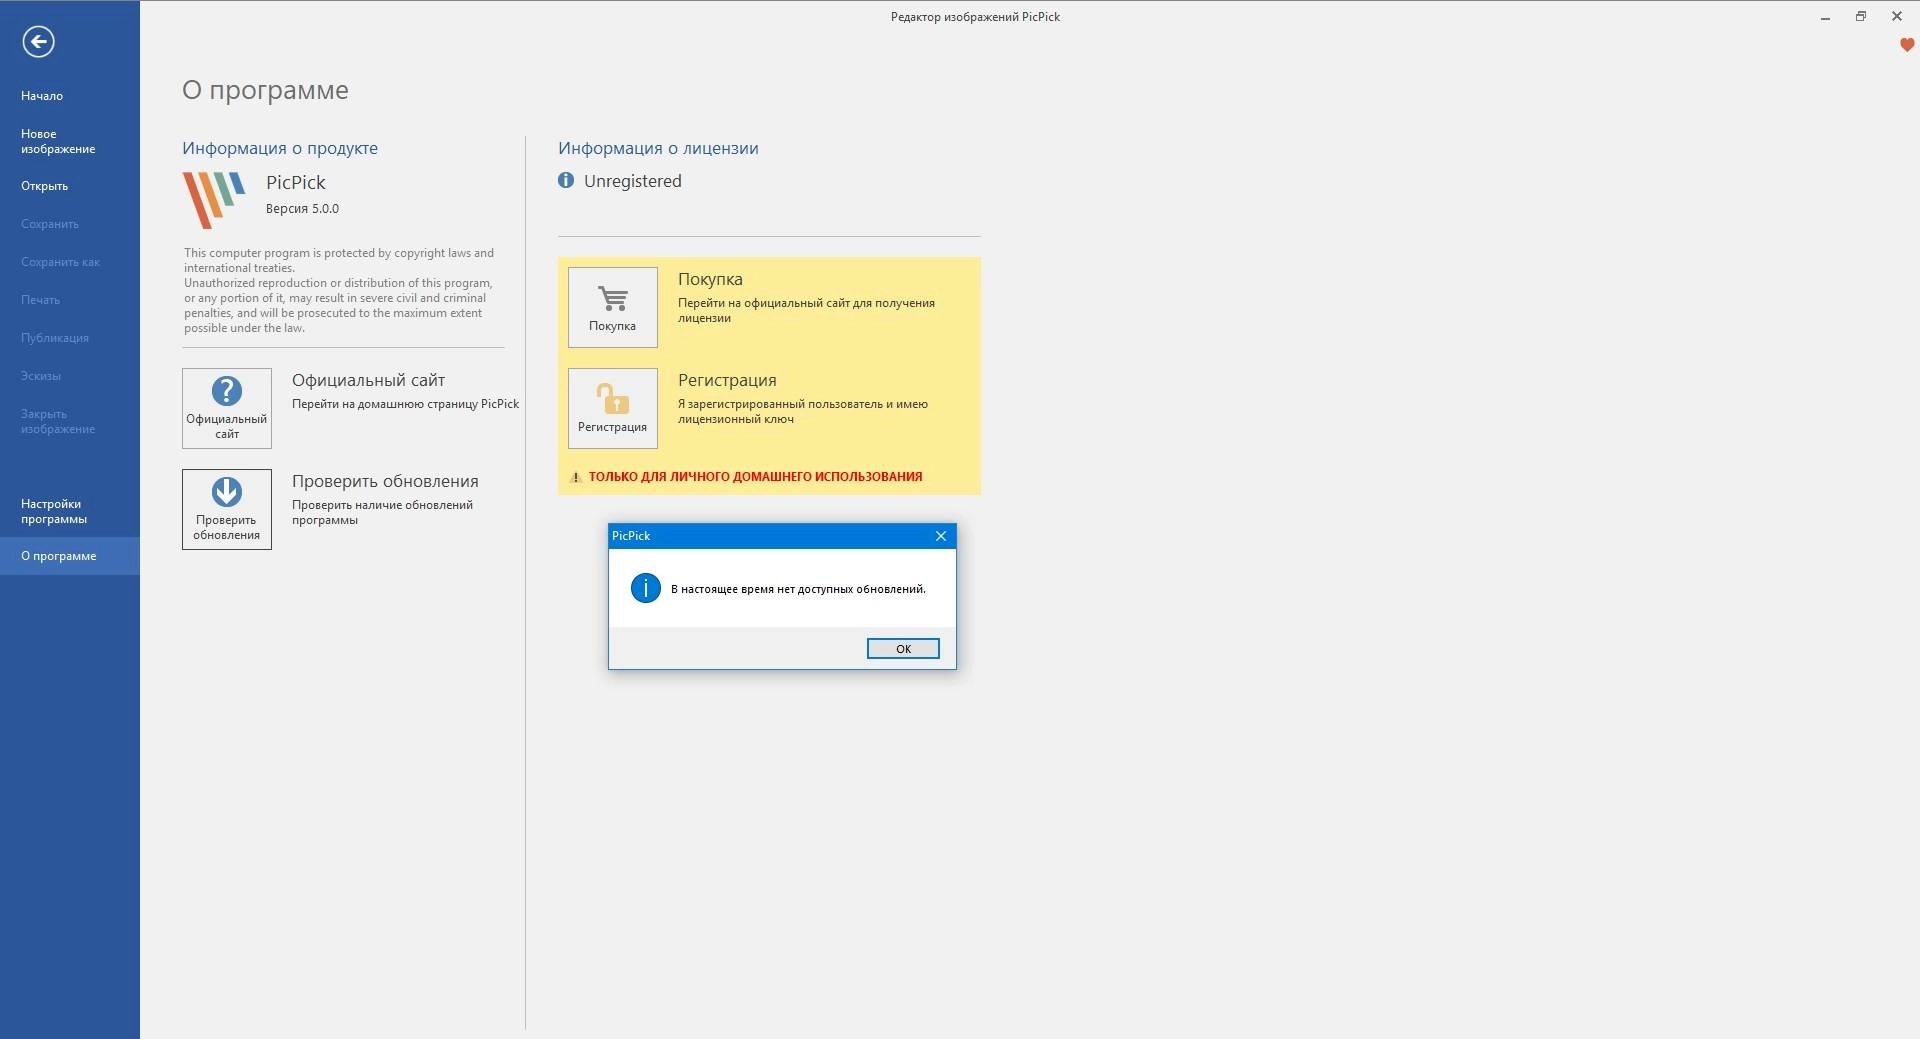Click the ТОЛЬКО ДЛЯ ЛИЧНОГО ДОМАШНЕГО ИСПОЛЬЗОВАНИЯ warning
The height and width of the screenshot is (1039, 1920).
pos(755,477)
